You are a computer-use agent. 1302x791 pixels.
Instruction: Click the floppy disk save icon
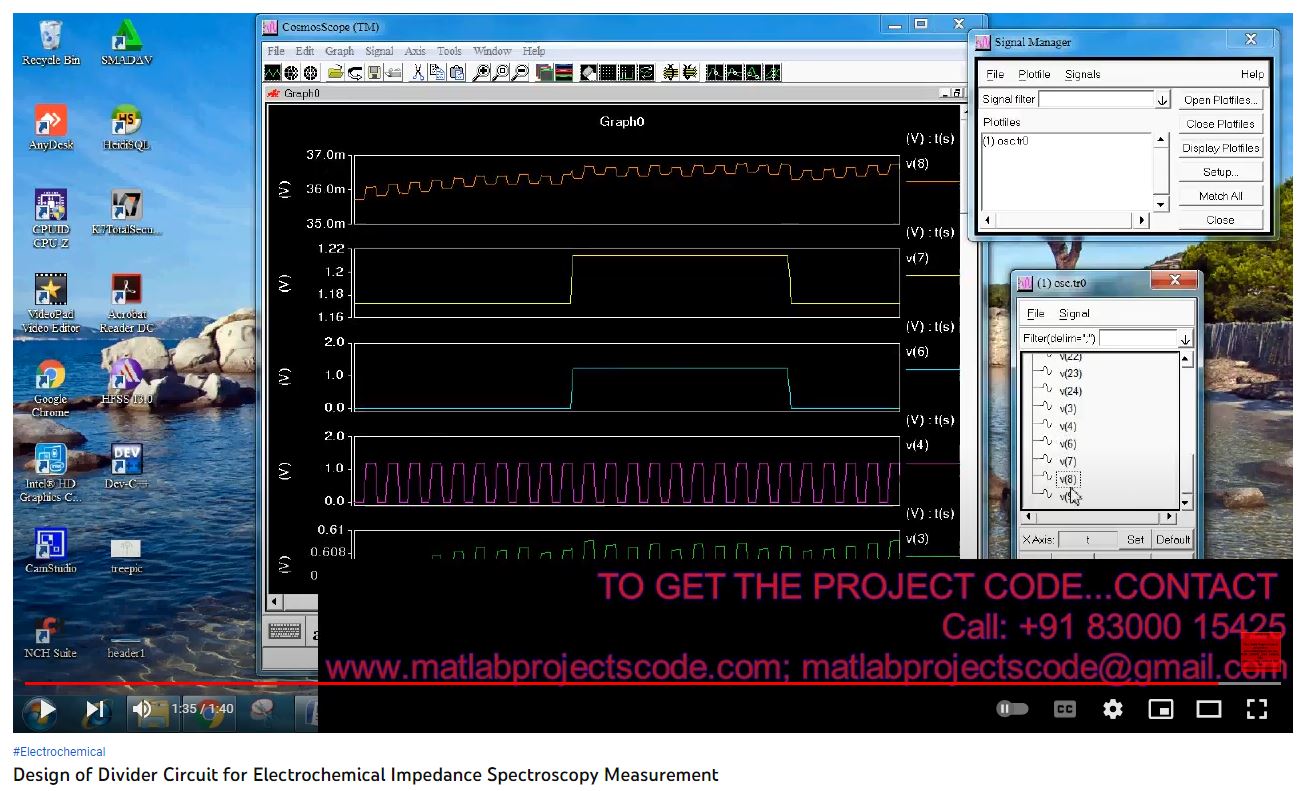point(374,73)
